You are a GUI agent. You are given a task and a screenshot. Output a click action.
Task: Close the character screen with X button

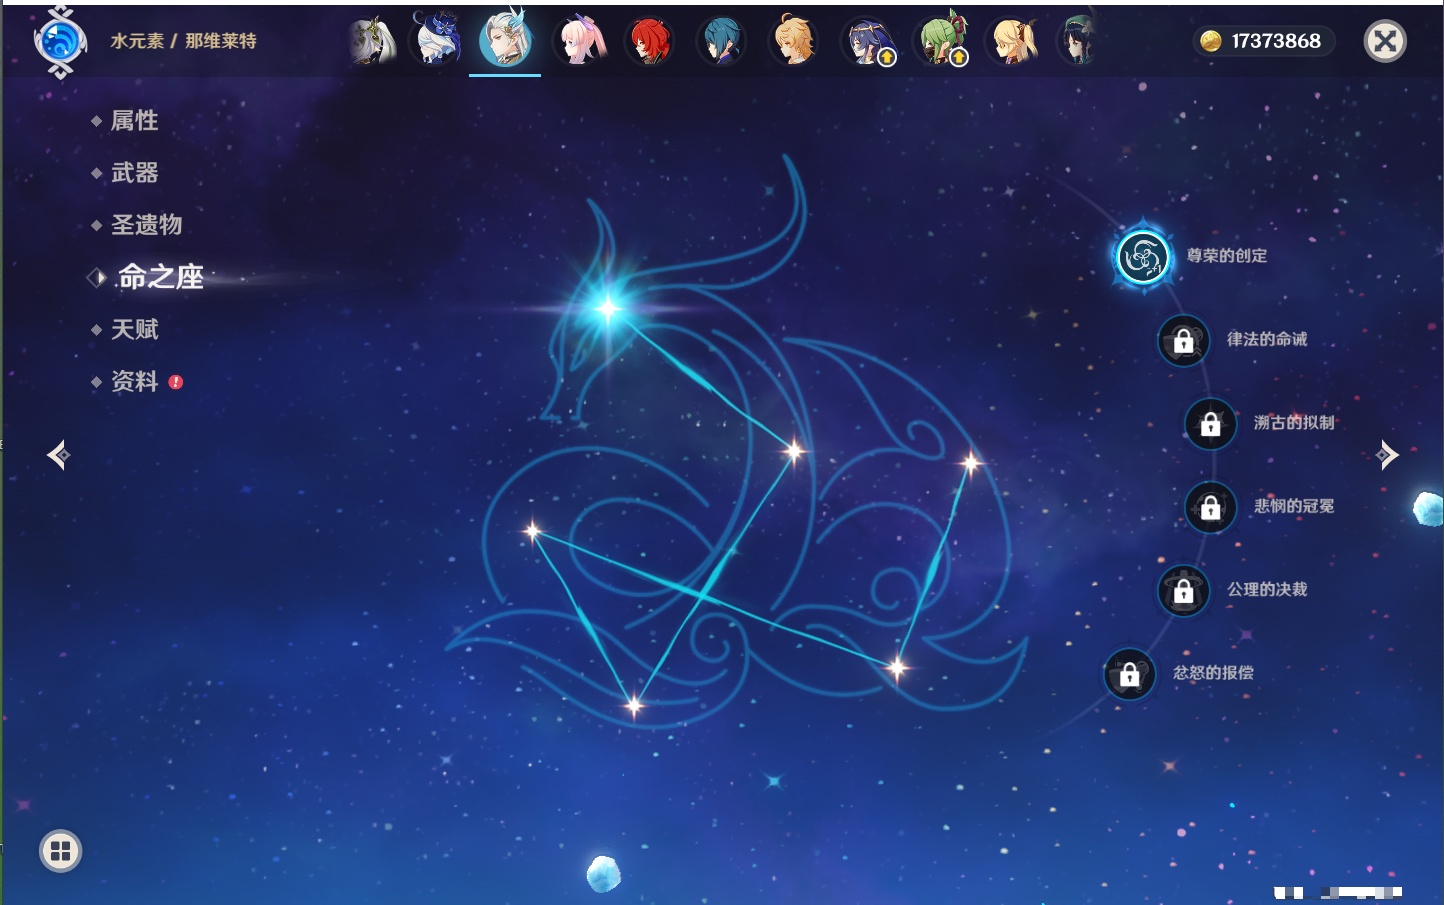(x=1385, y=41)
